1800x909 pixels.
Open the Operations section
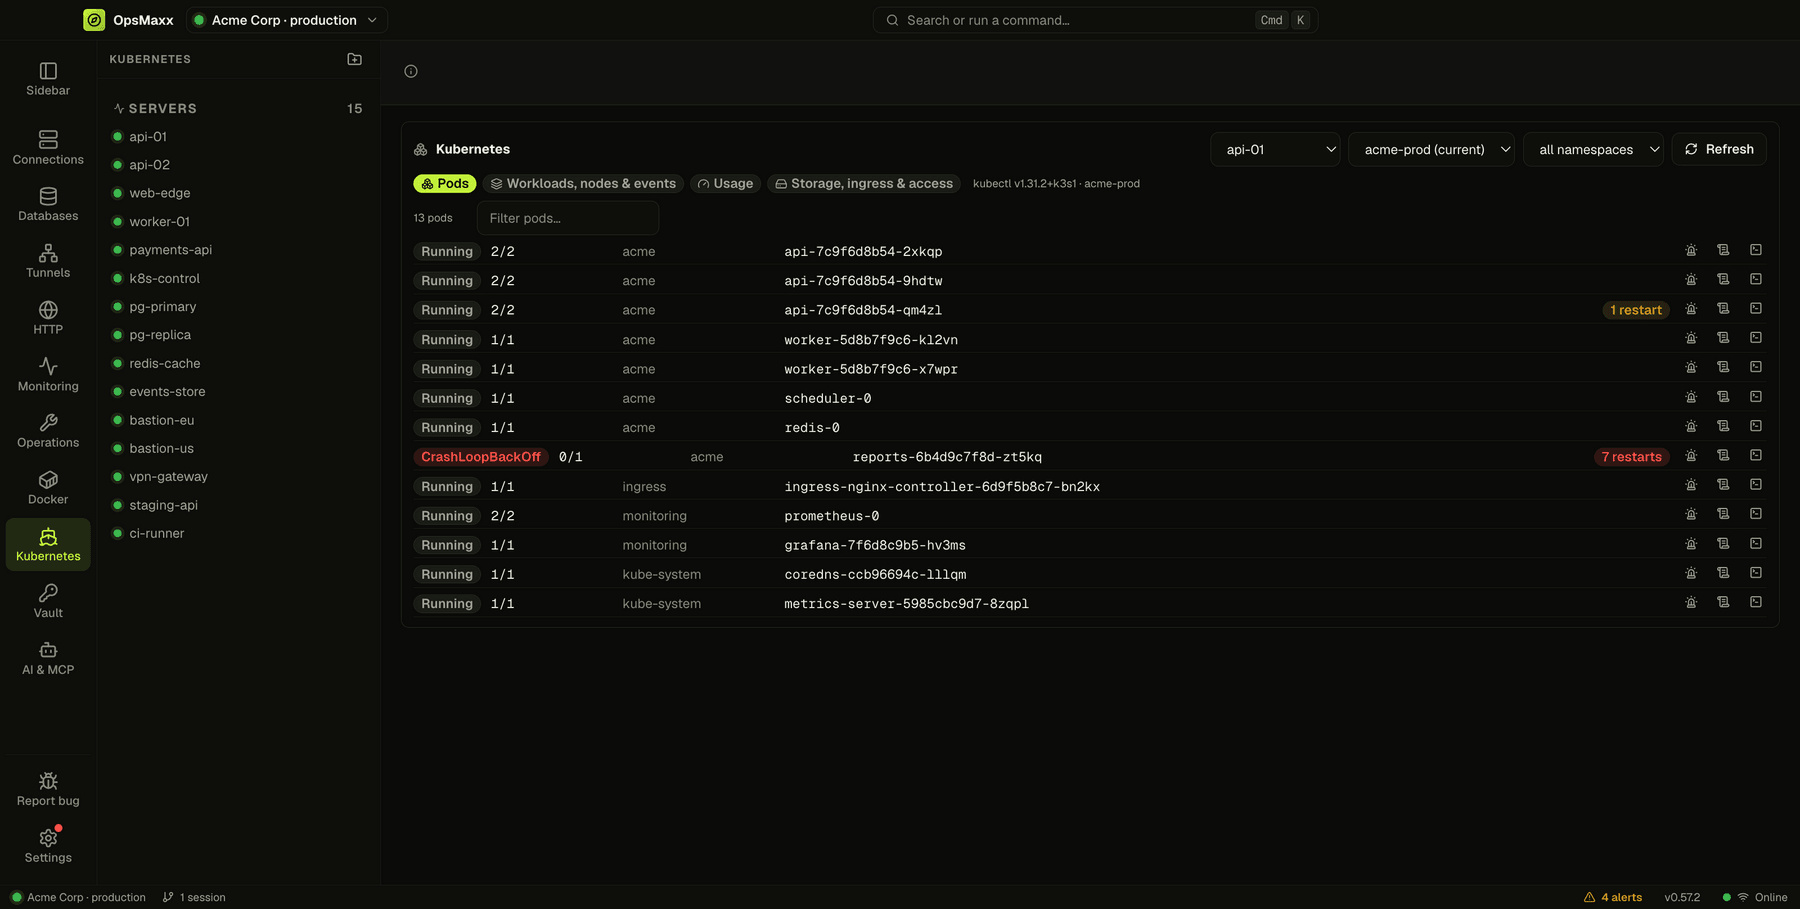(x=48, y=431)
